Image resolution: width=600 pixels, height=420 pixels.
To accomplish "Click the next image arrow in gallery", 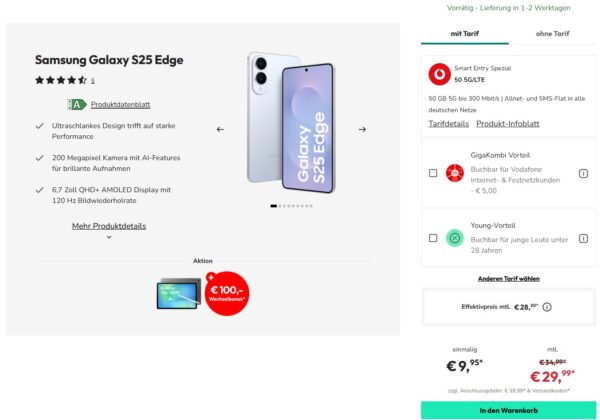I will (362, 130).
